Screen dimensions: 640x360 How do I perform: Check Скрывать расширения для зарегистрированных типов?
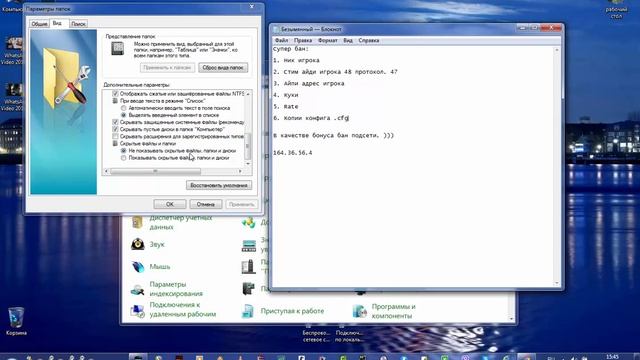click(x=115, y=136)
